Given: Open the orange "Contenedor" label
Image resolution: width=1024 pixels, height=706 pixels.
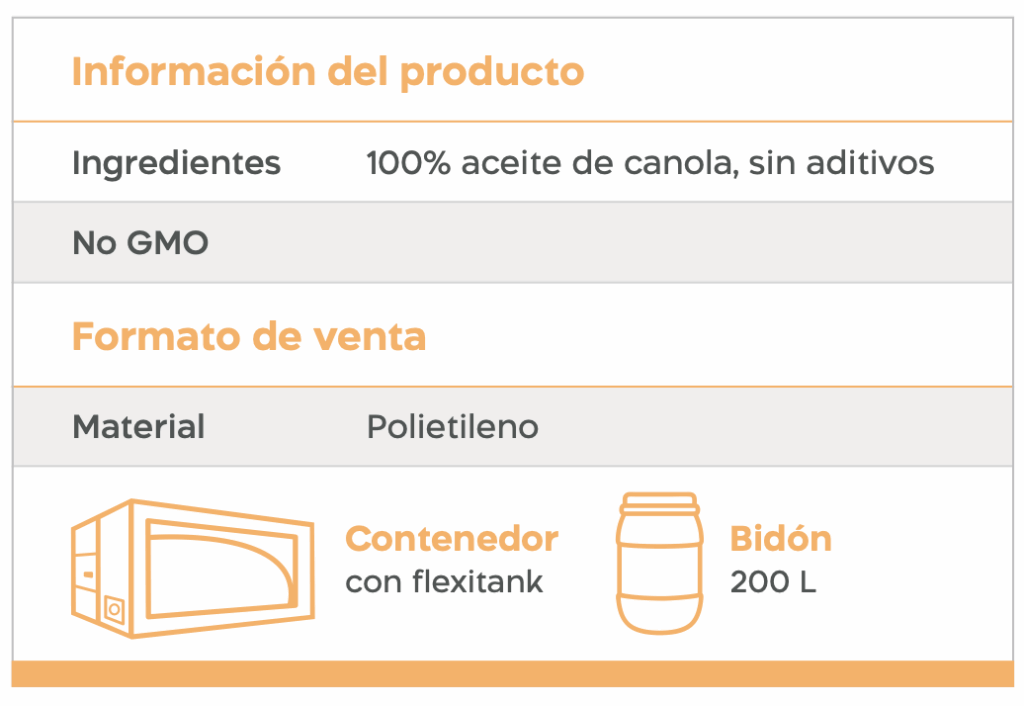Looking at the screenshot, I should (x=451, y=539).
